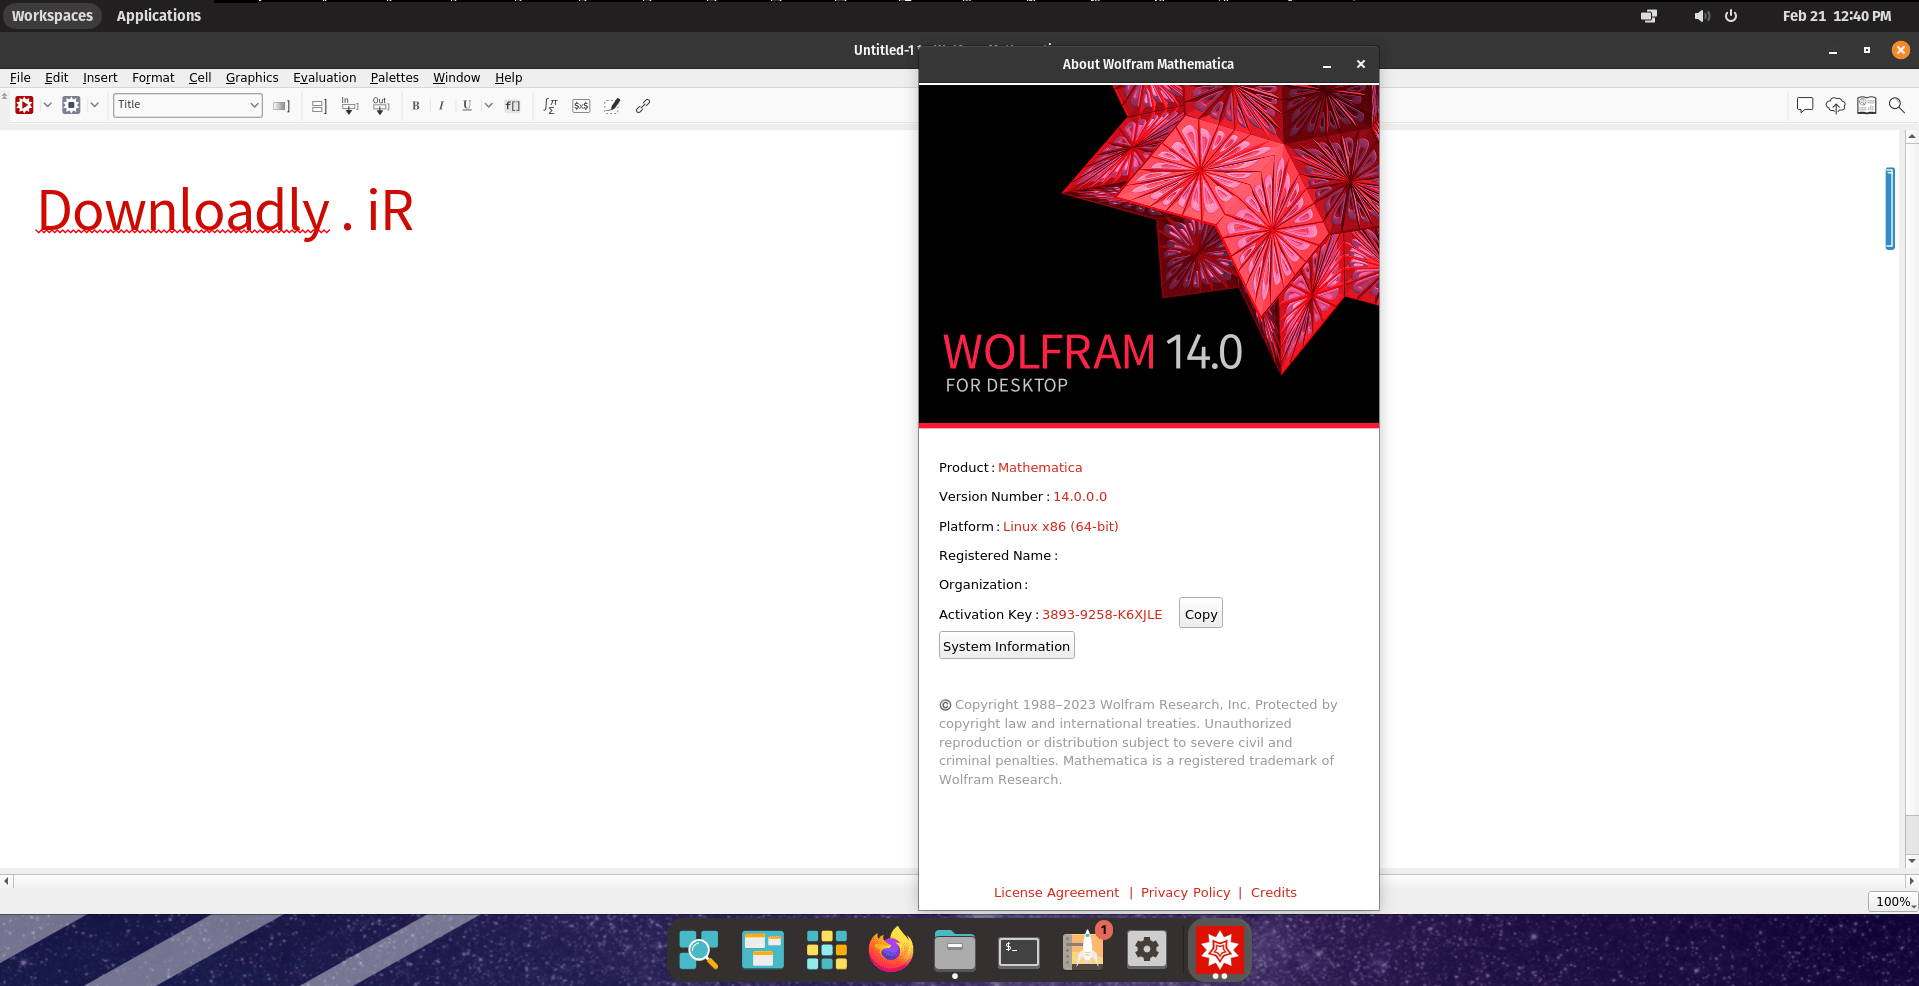This screenshot has width=1919, height=986.
Task: Open the Palettes menu
Action: coord(394,78)
